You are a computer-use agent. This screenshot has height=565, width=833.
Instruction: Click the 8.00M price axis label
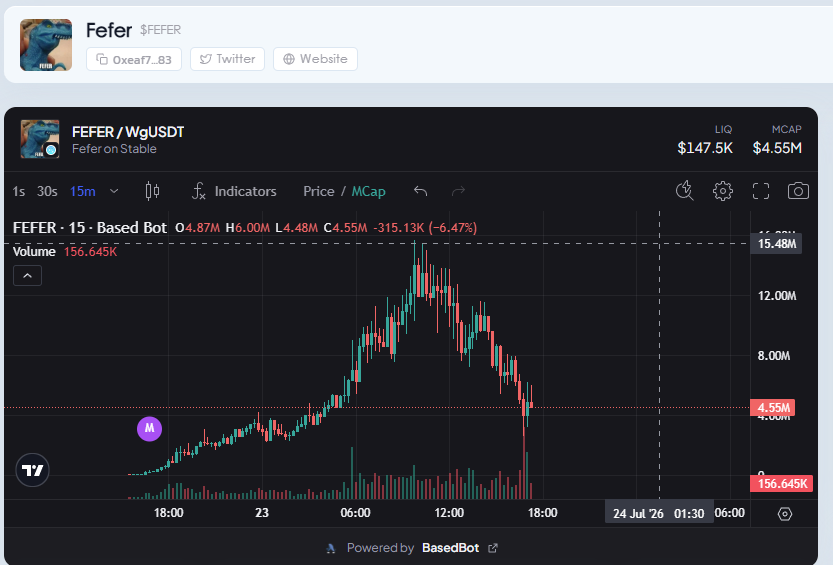(x=774, y=356)
